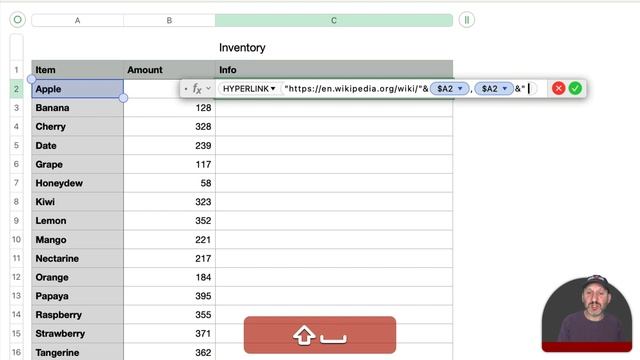Viewport: 640px width, 360px height.
Task: Select the Nectarine cell
Action: (78, 258)
